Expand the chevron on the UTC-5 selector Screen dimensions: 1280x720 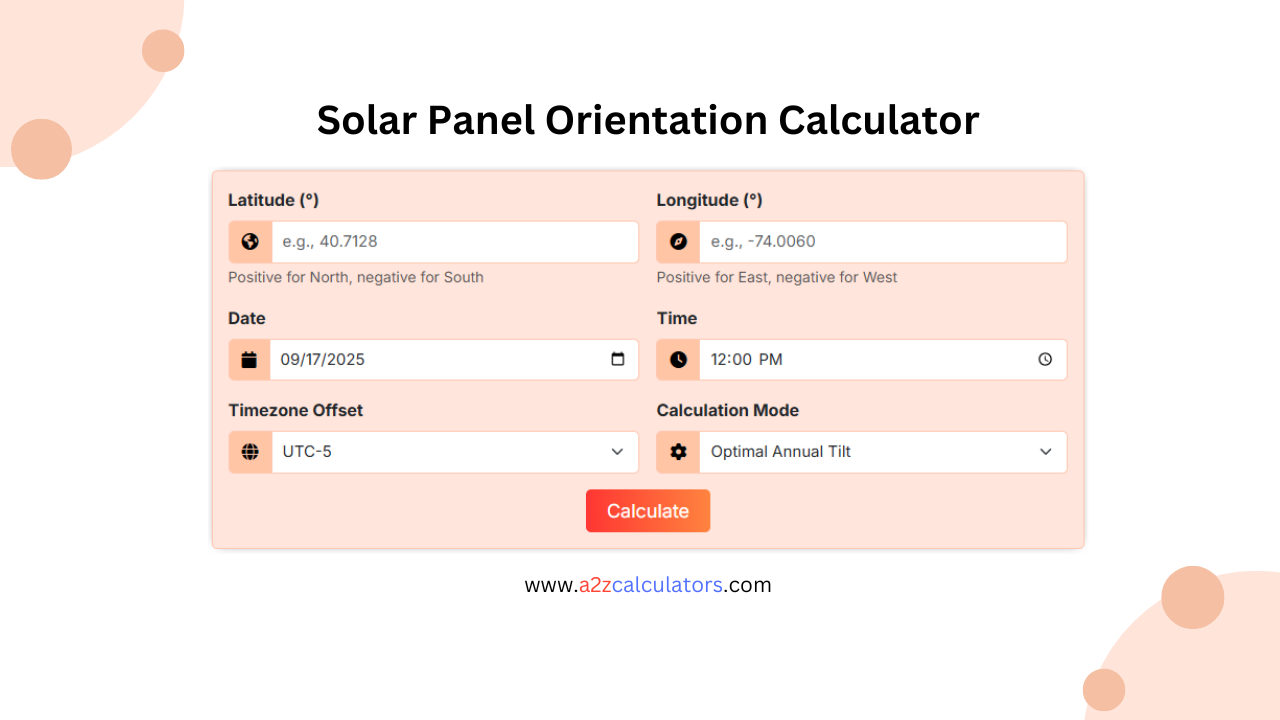(x=617, y=452)
